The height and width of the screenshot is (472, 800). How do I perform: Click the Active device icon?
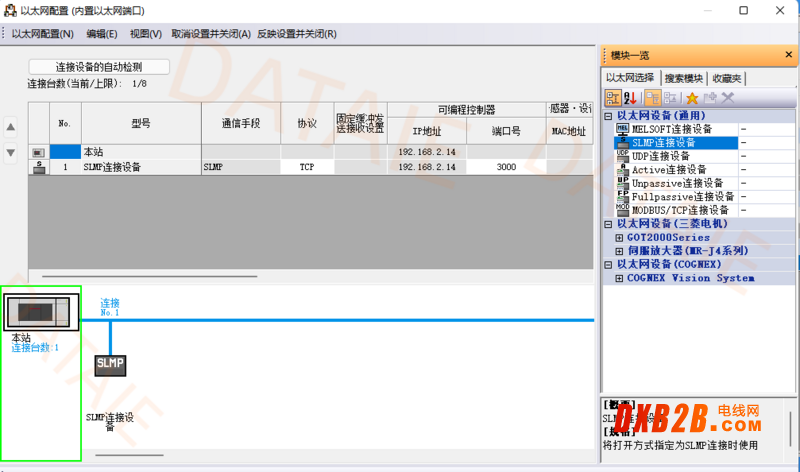[622, 170]
